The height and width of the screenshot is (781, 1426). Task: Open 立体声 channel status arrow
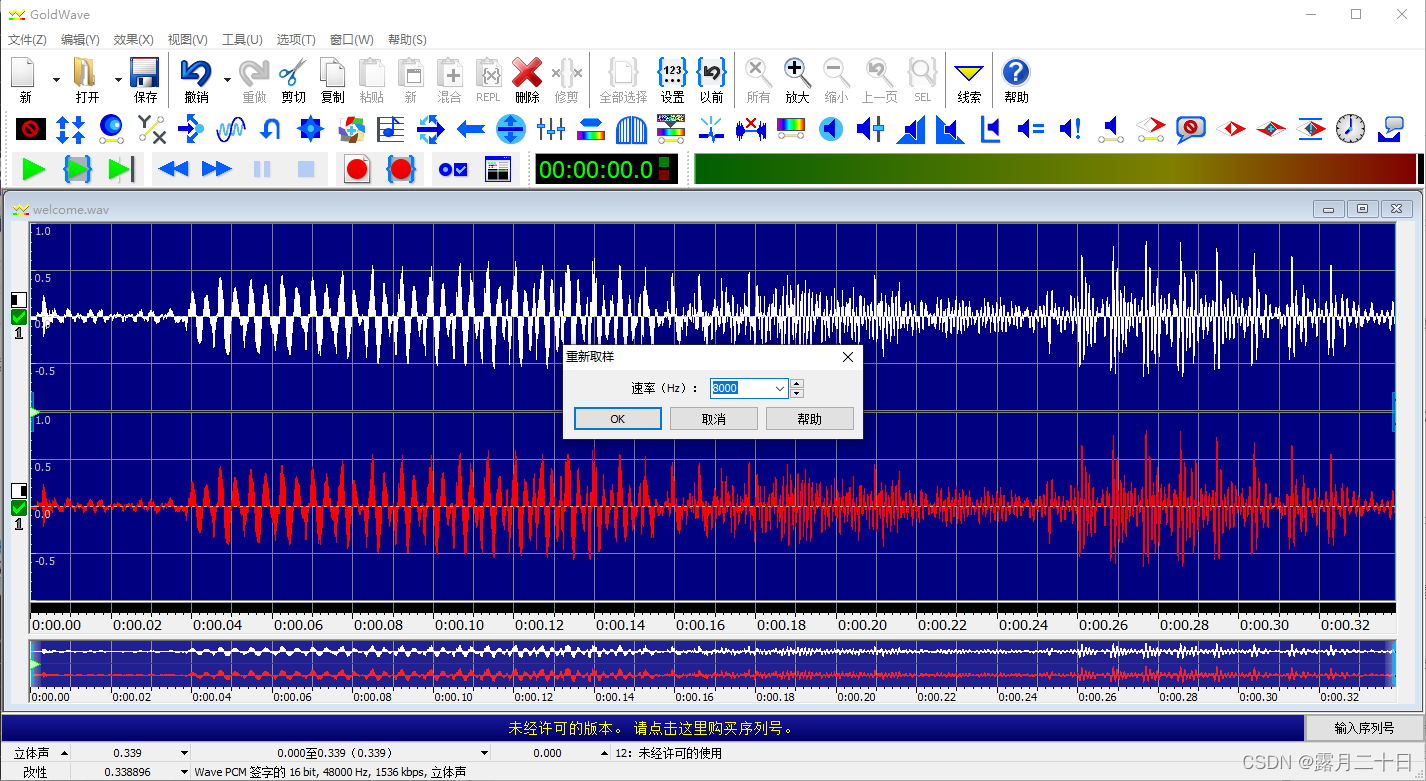pos(65,753)
